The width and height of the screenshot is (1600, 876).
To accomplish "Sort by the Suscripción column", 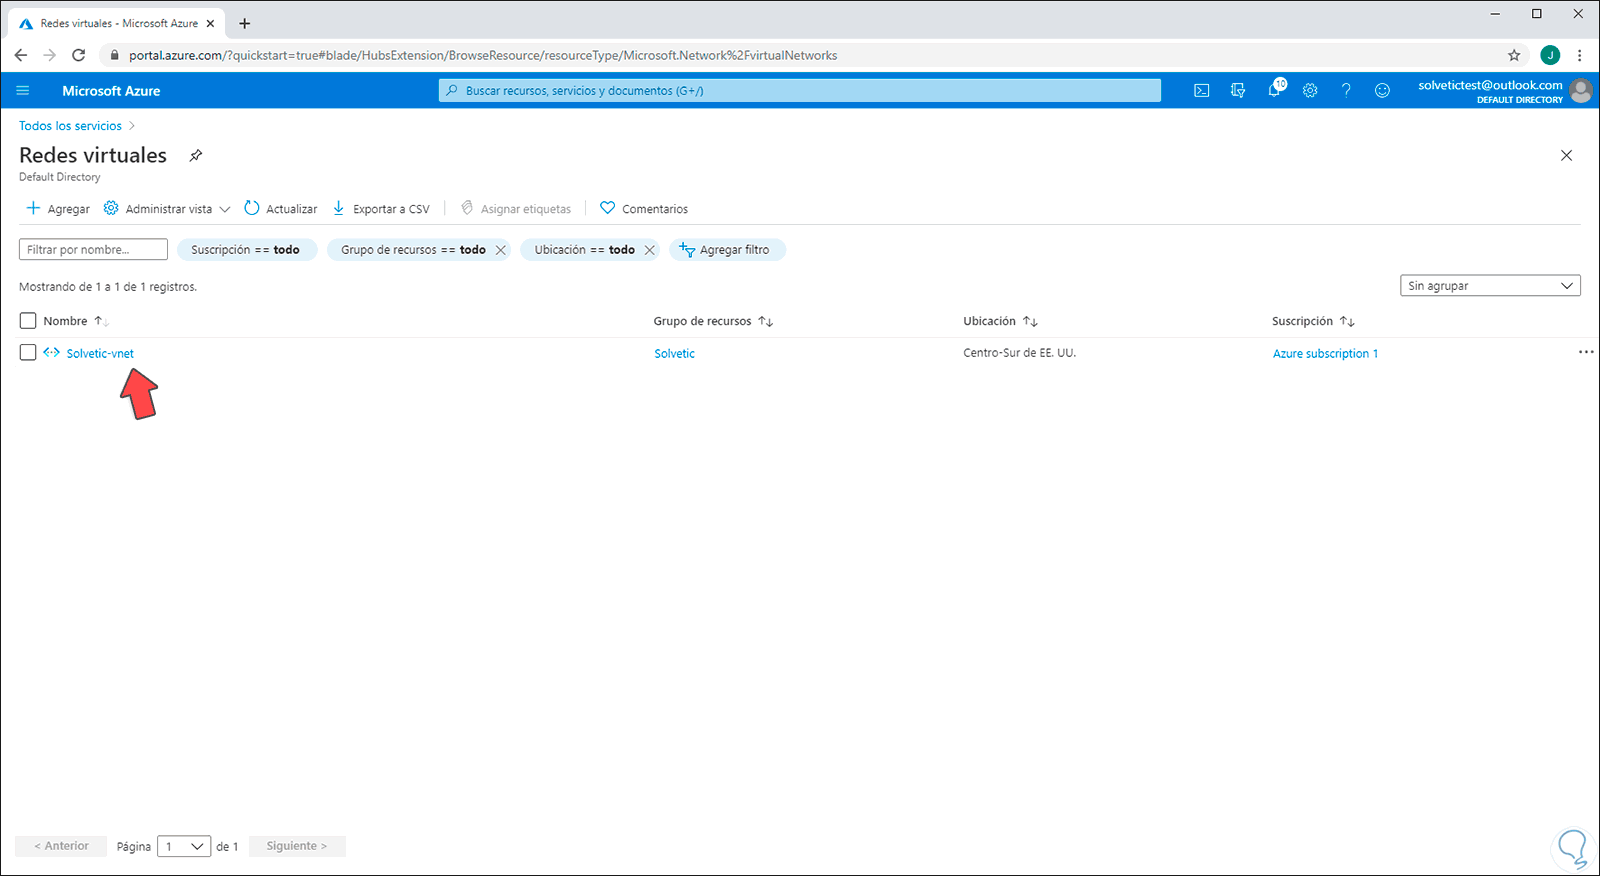I will (x=1313, y=321).
